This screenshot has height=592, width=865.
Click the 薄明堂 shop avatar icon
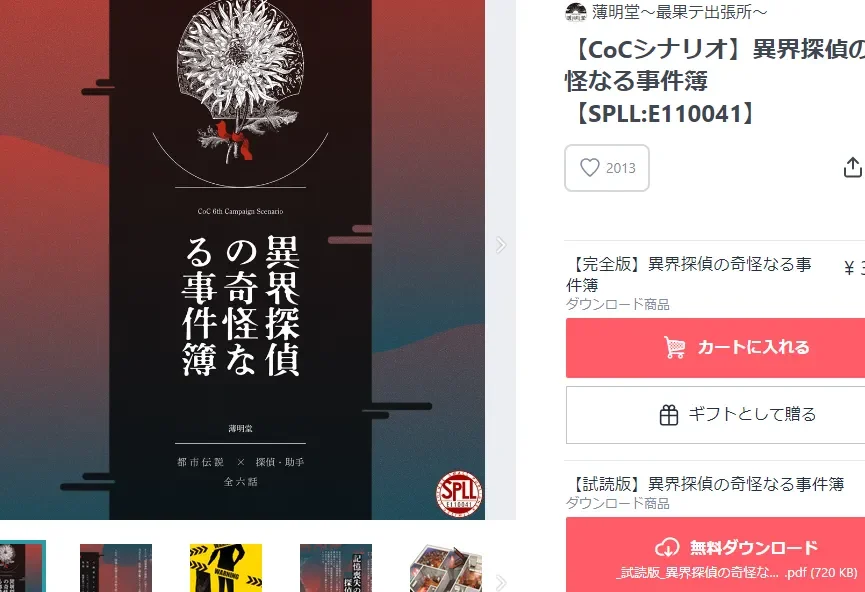[575, 12]
